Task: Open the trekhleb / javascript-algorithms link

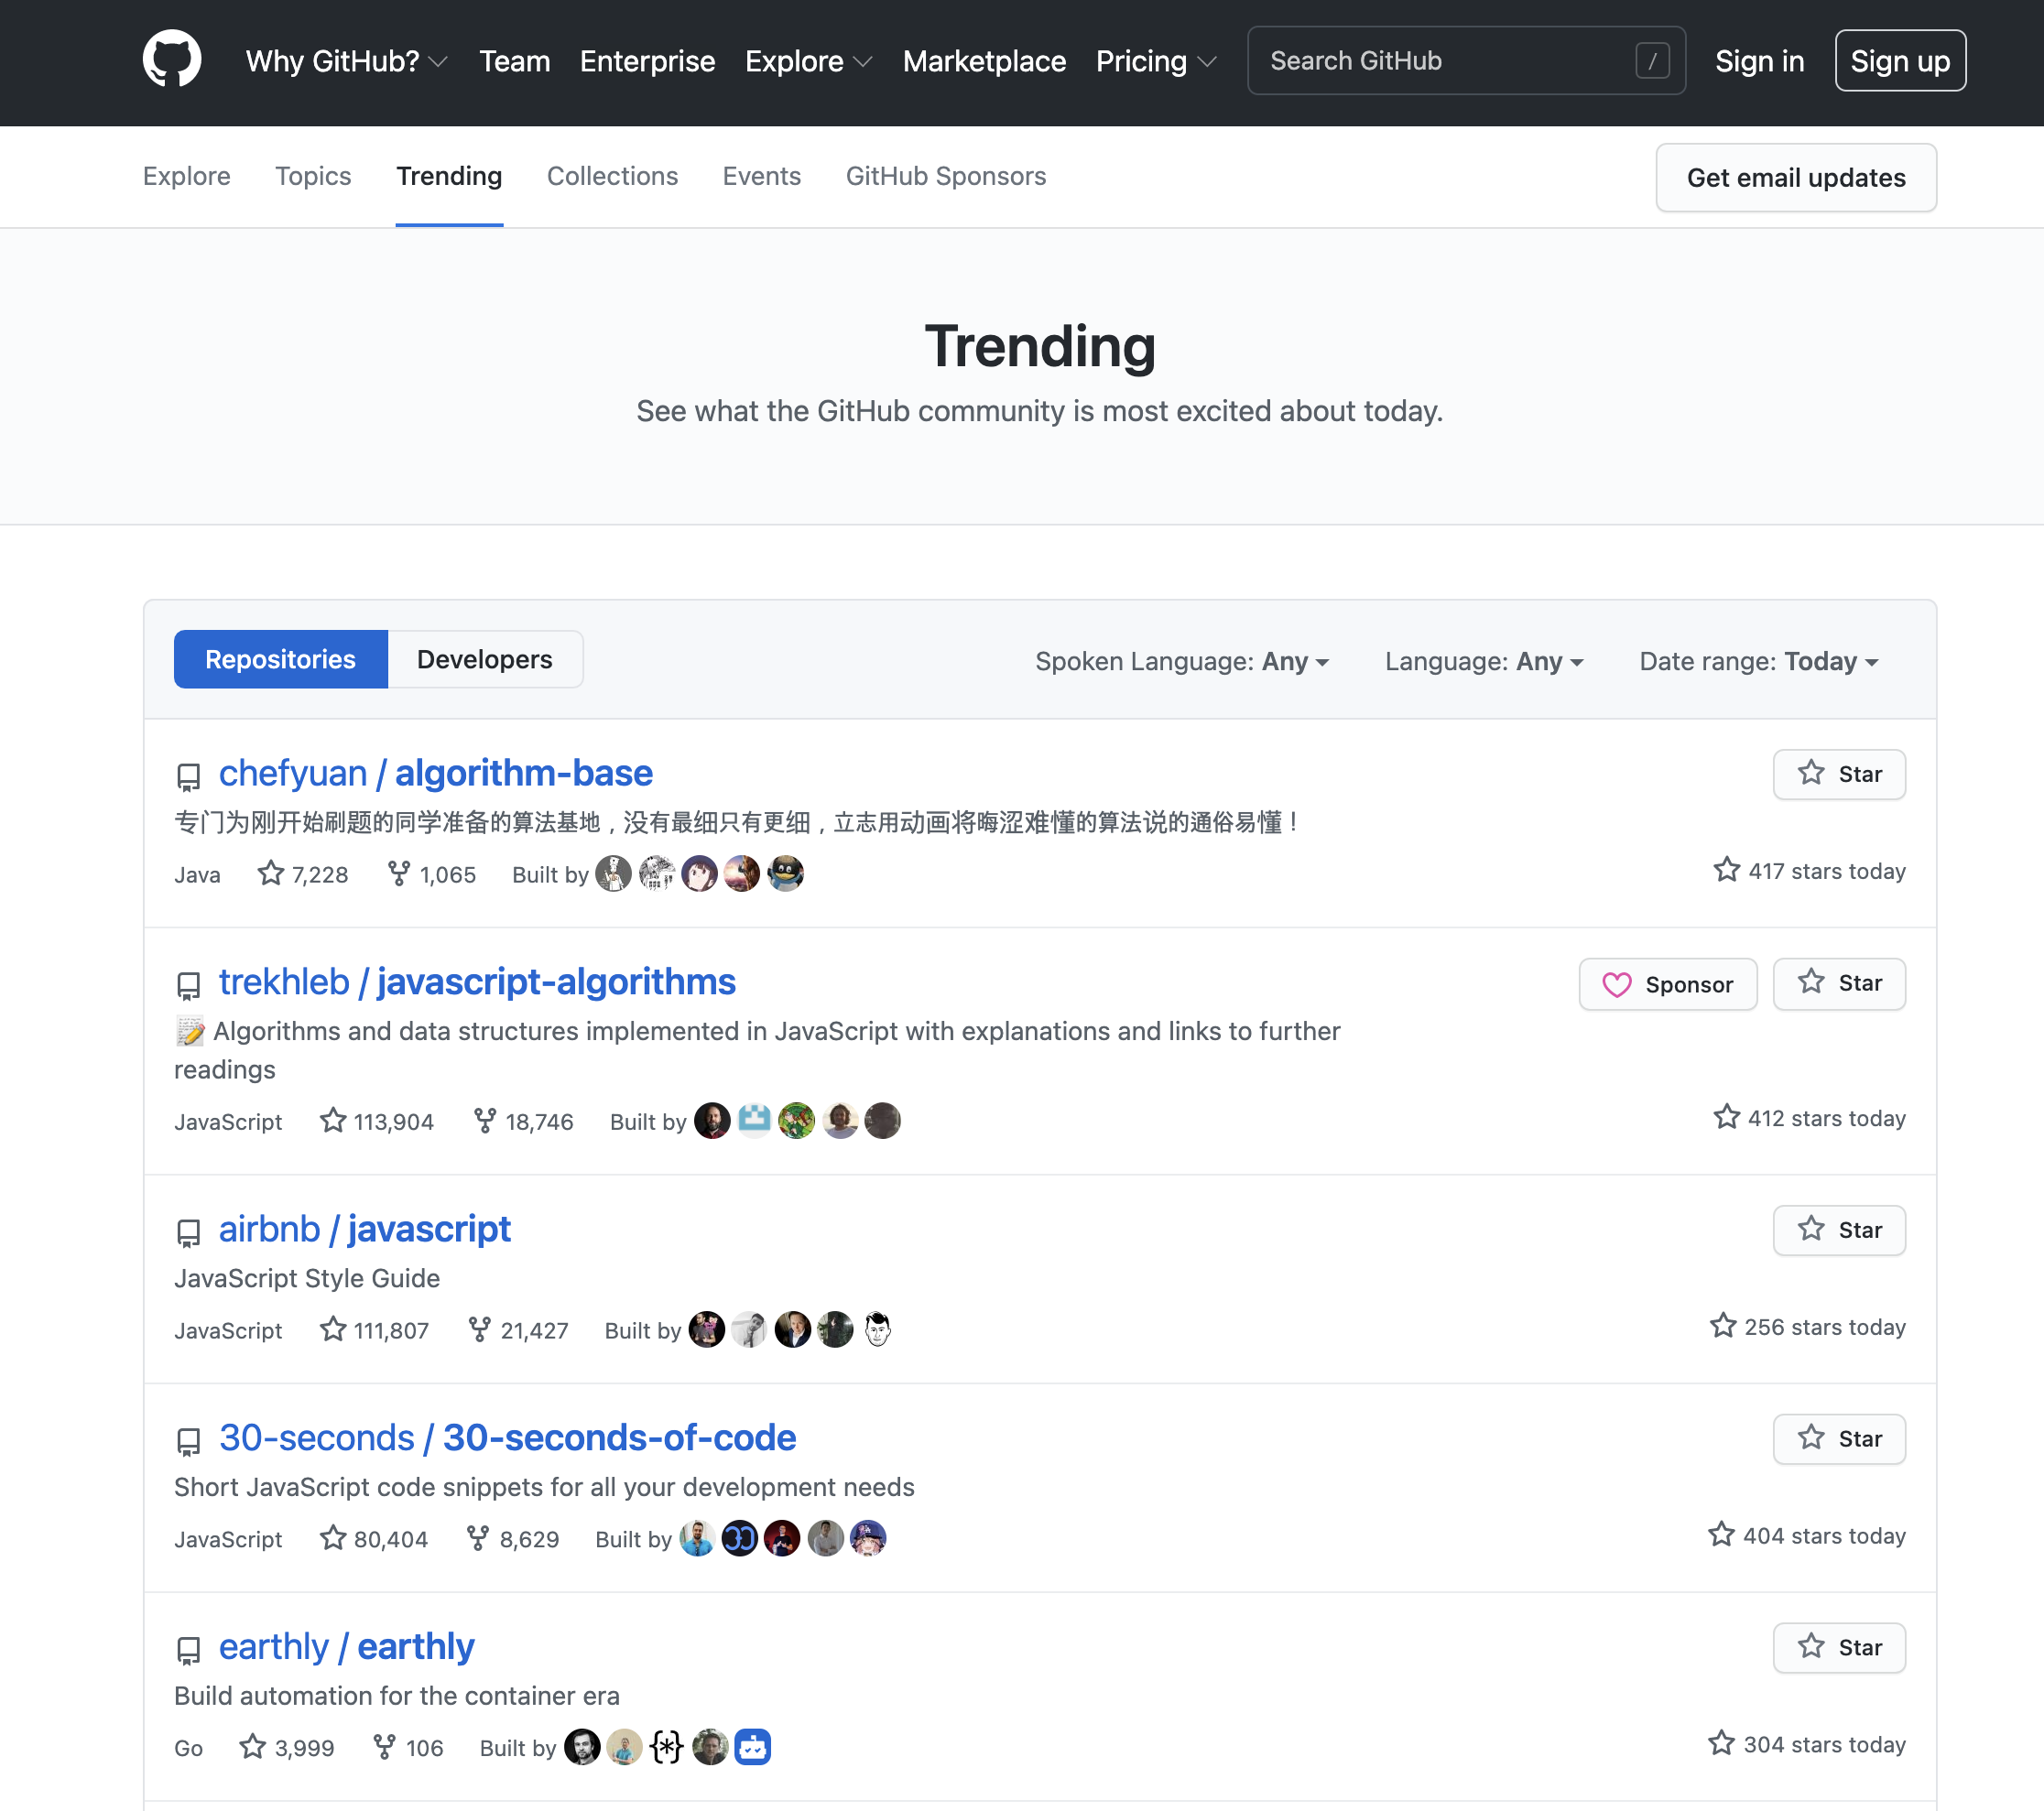Action: (477, 982)
